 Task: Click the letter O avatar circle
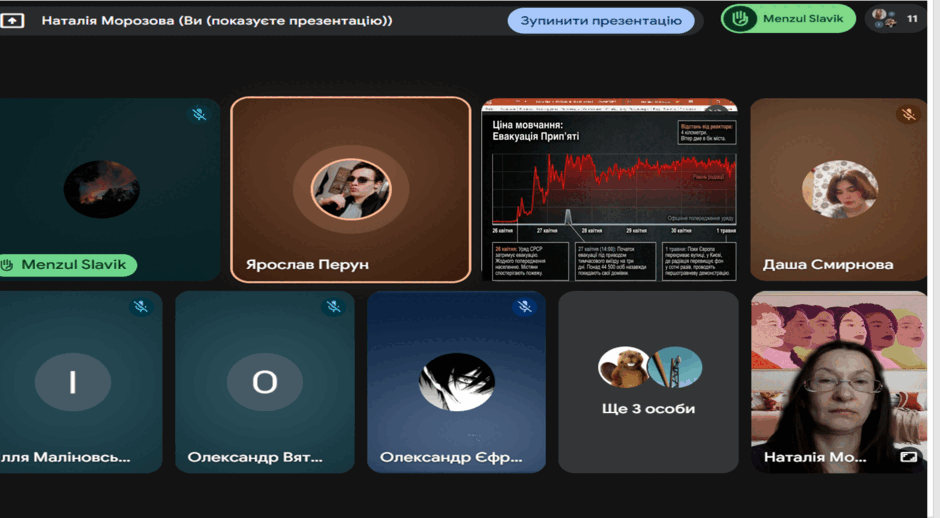point(264,382)
